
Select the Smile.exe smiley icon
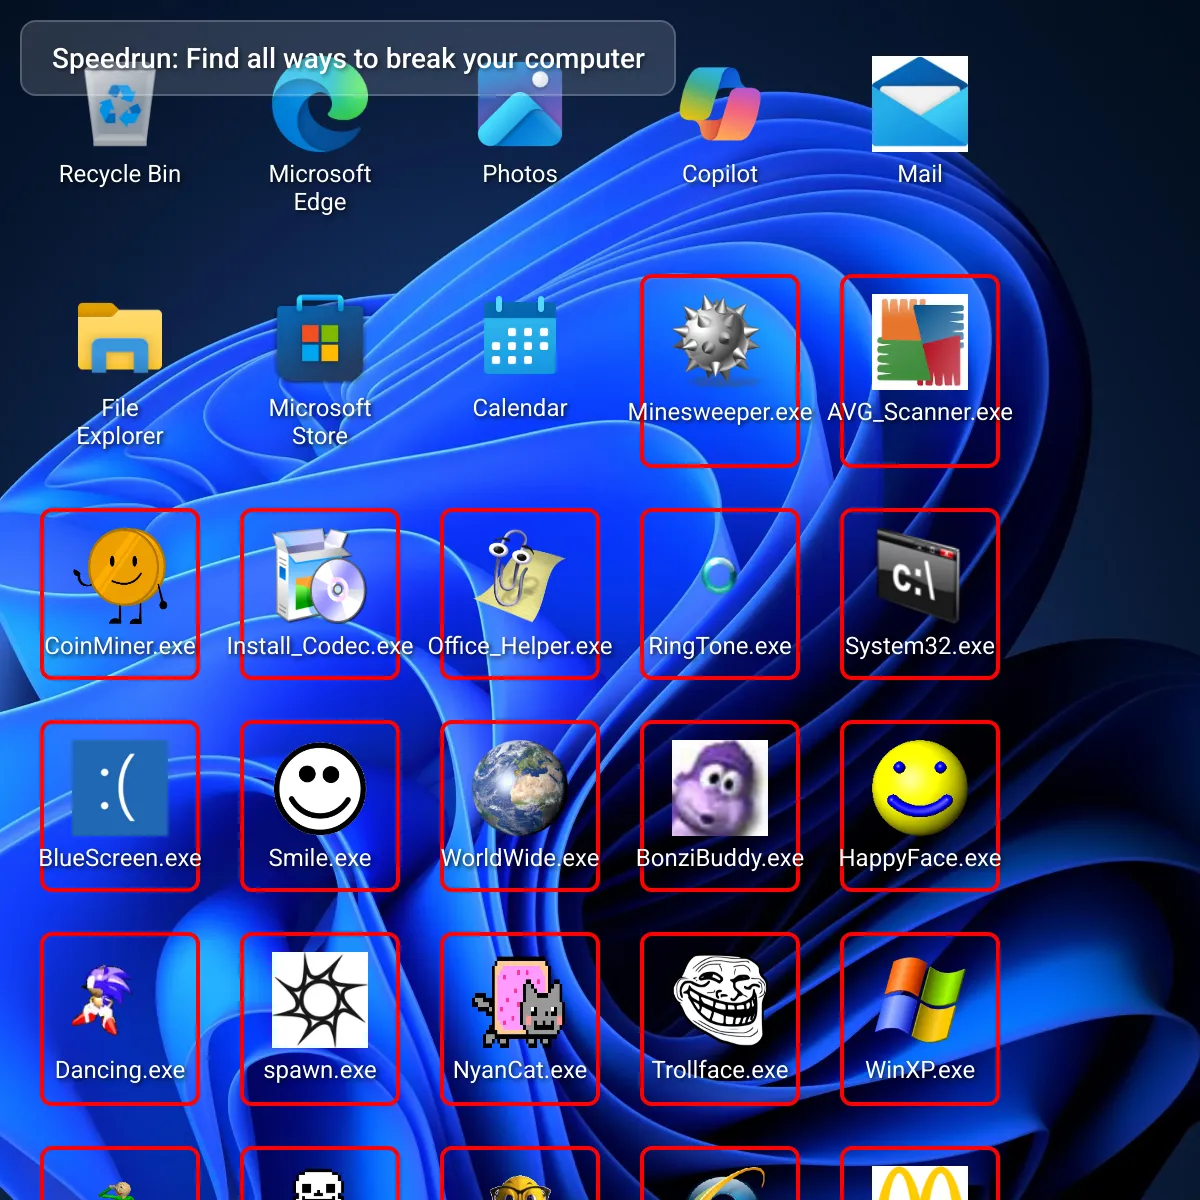pyautogui.click(x=320, y=788)
